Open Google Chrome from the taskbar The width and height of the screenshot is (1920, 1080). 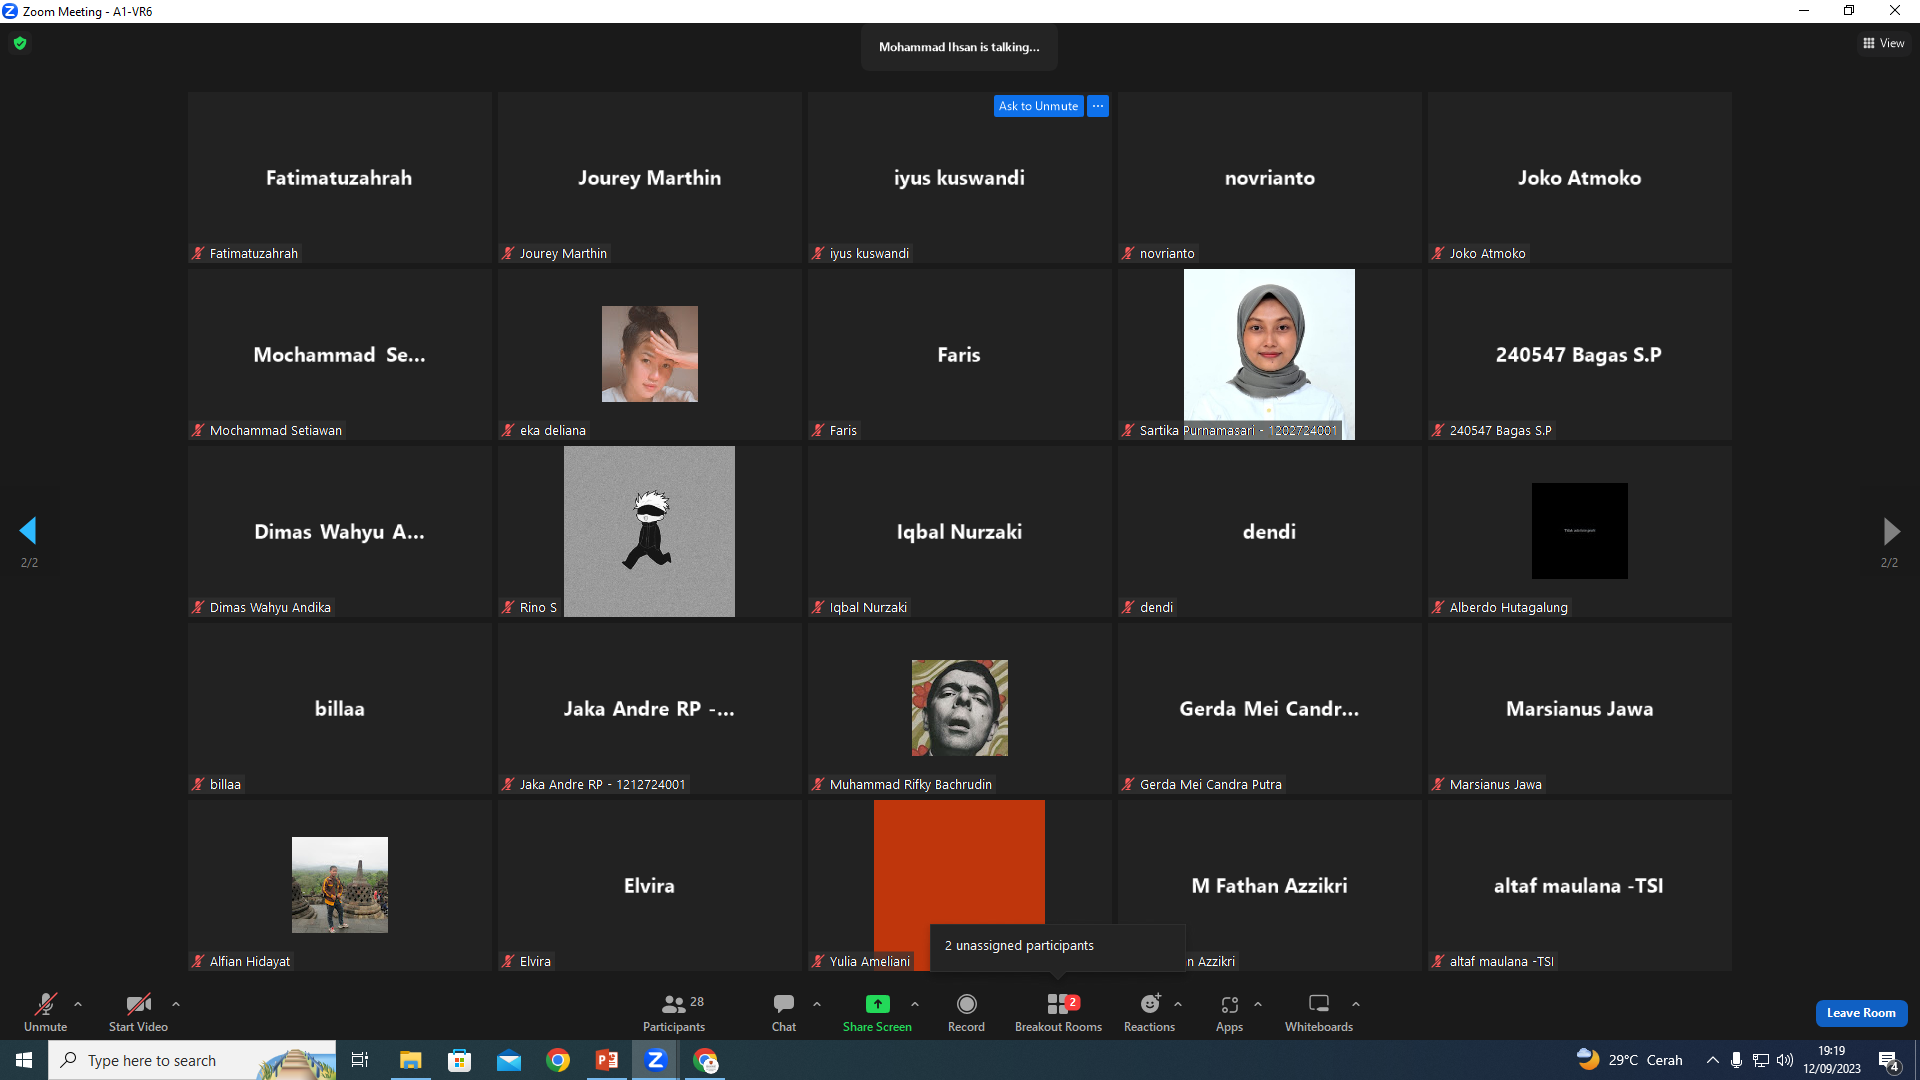(x=558, y=1060)
